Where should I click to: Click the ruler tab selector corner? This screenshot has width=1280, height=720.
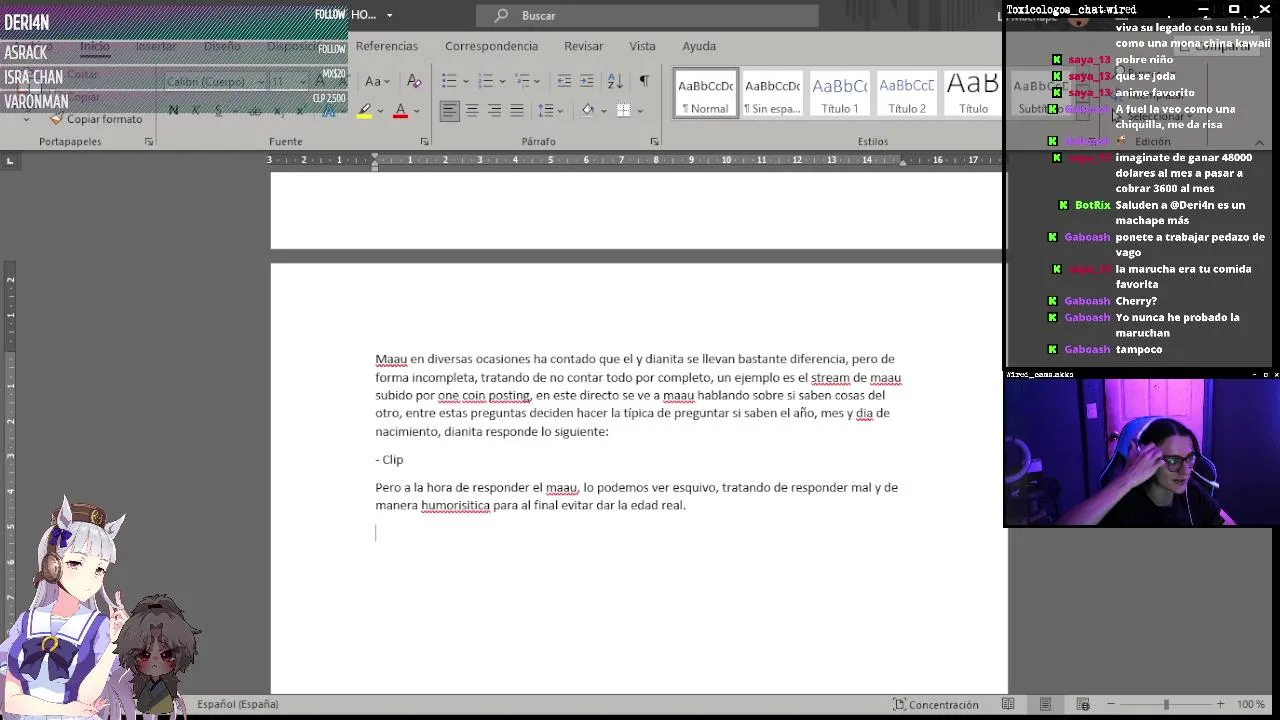click(10, 160)
